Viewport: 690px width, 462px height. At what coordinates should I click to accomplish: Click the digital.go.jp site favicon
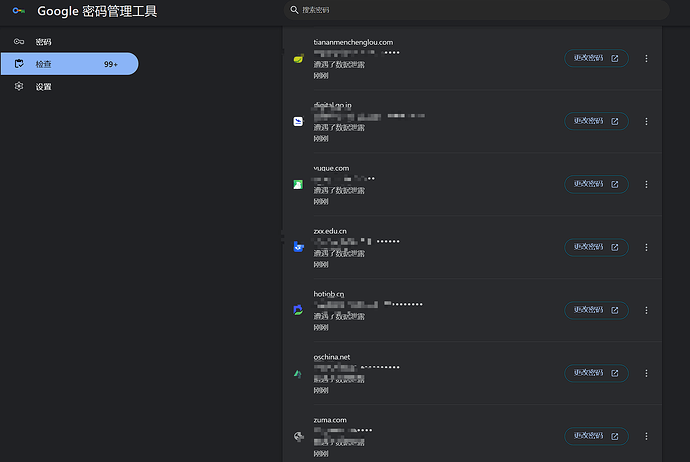298,121
